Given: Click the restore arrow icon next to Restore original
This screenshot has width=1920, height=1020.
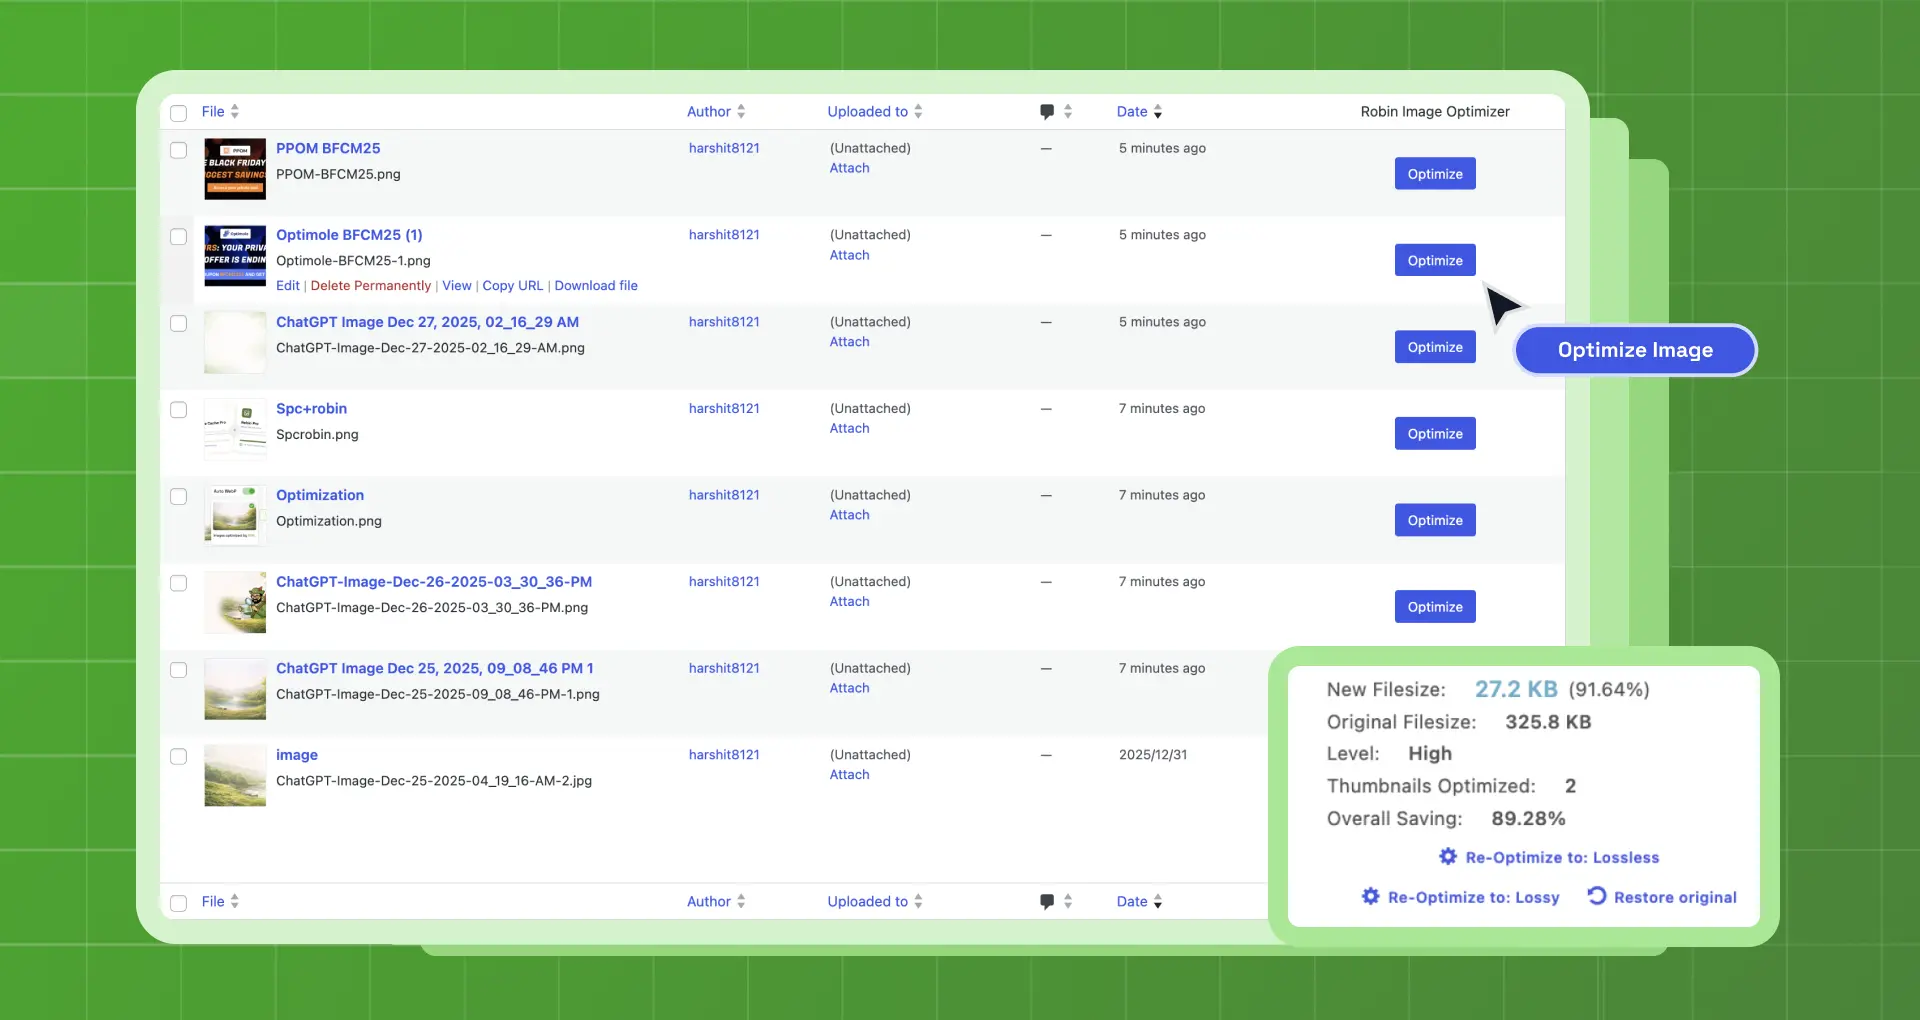Looking at the screenshot, I should [1596, 897].
